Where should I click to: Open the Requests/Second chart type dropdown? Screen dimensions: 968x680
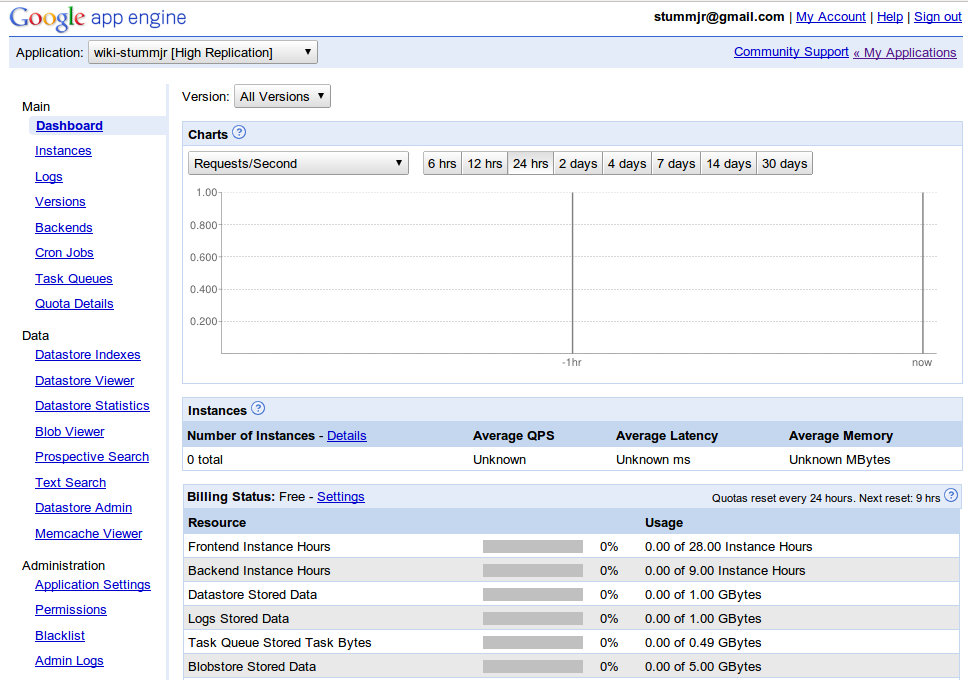[x=298, y=163]
